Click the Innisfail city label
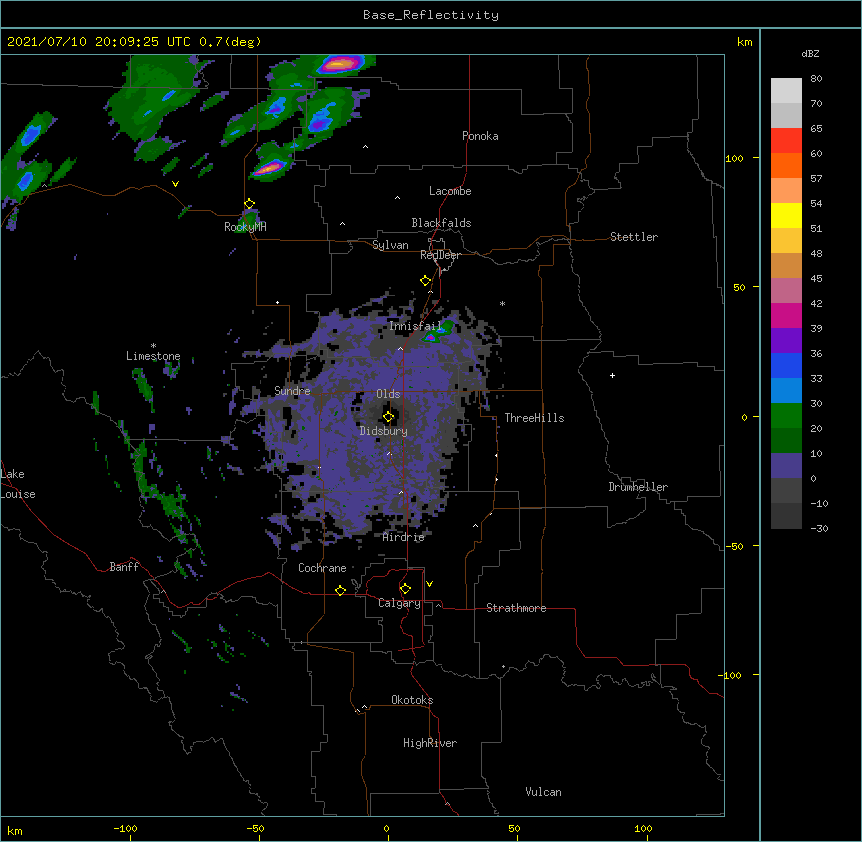 tap(416, 326)
